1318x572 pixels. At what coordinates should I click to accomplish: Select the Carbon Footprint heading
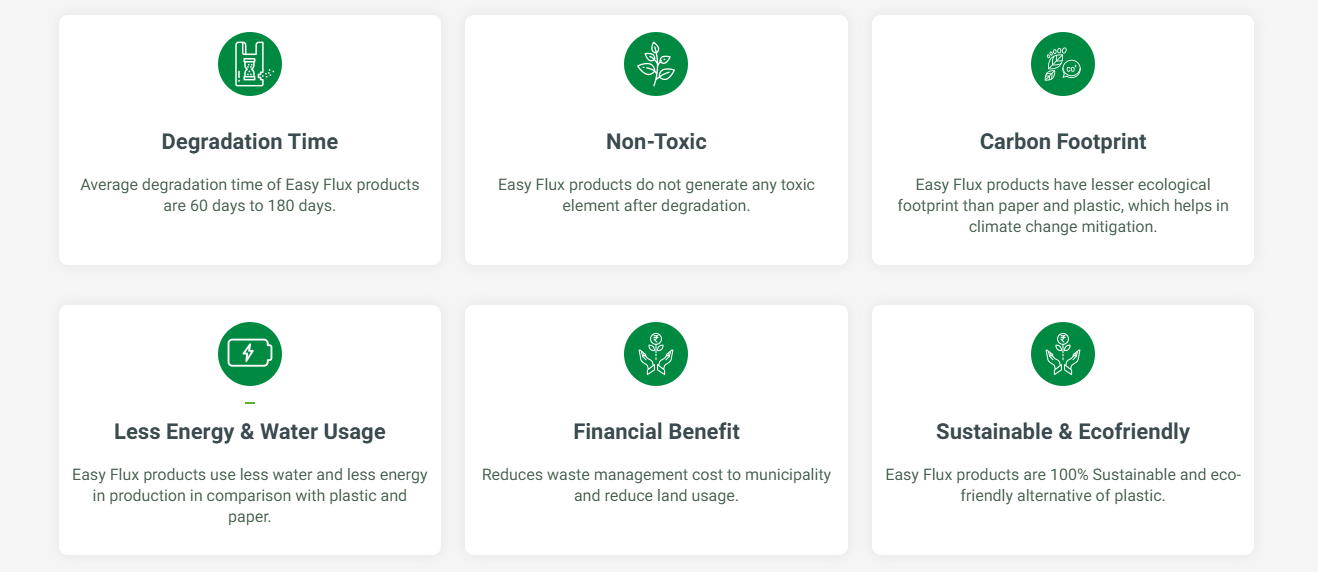click(1063, 142)
